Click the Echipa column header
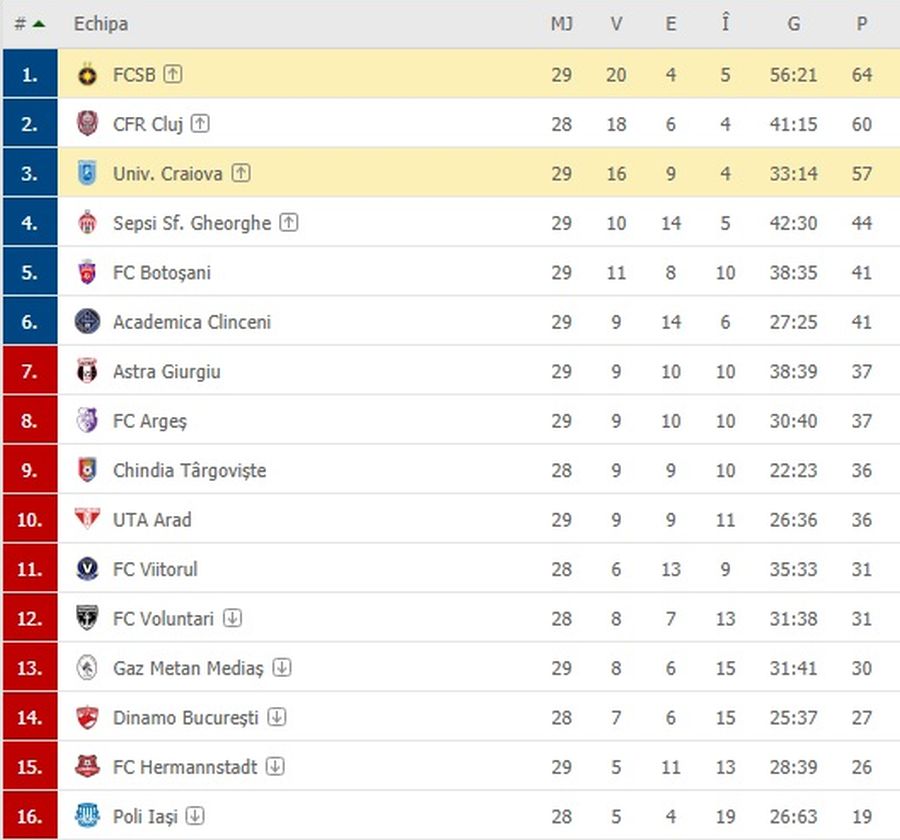Viewport: 900px width, 840px height. [100, 24]
